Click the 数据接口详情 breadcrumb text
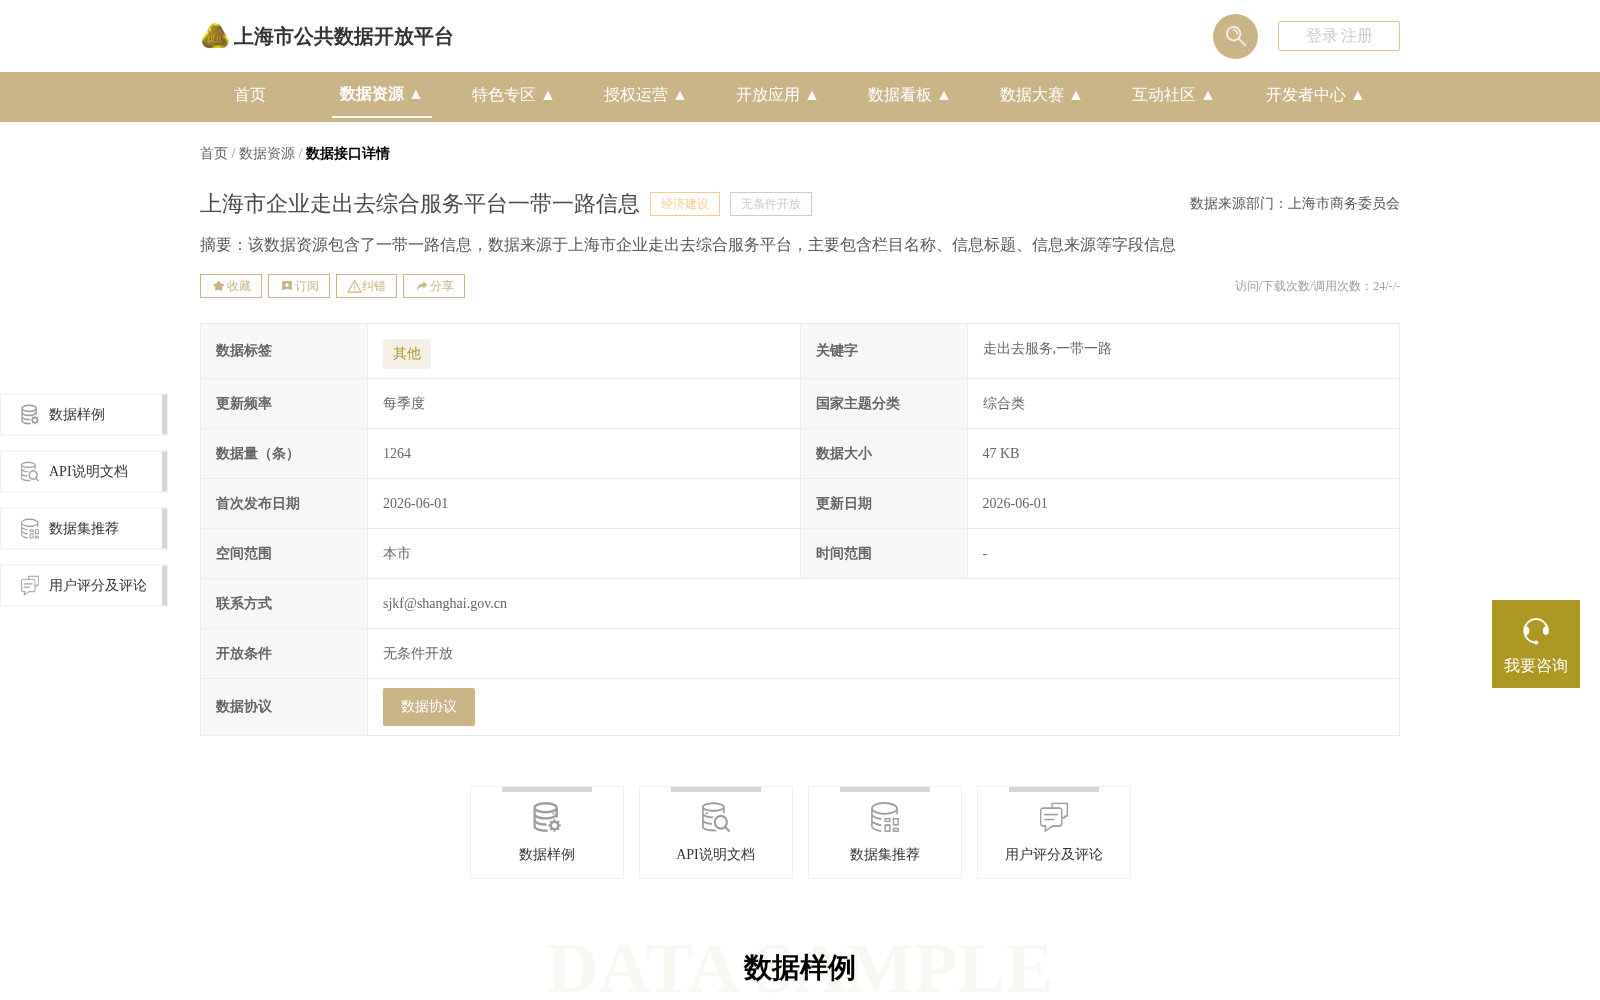The image size is (1600, 1000). [348, 153]
